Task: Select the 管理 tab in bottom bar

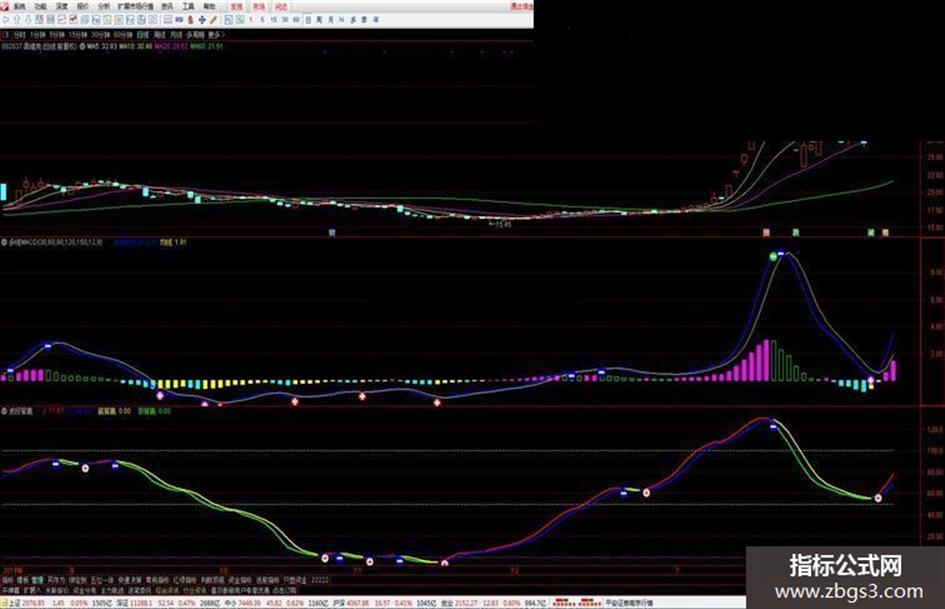Action: (37, 579)
